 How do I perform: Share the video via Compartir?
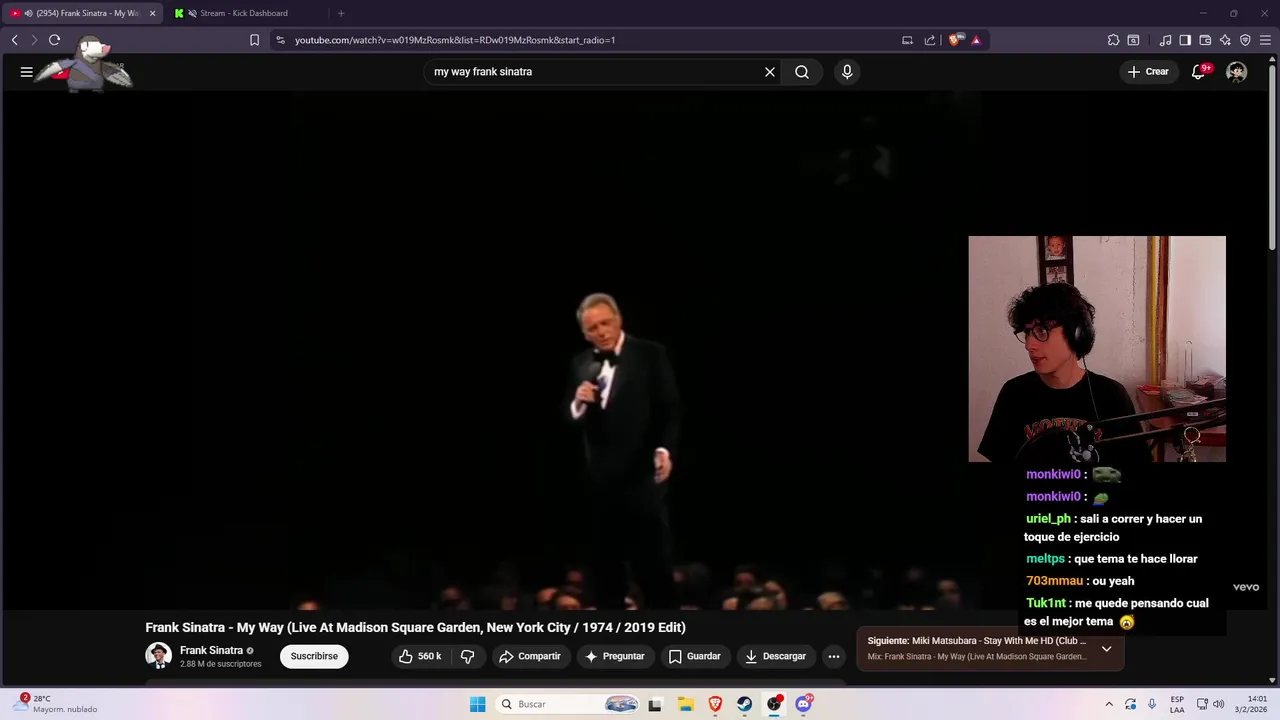(x=530, y=657)
